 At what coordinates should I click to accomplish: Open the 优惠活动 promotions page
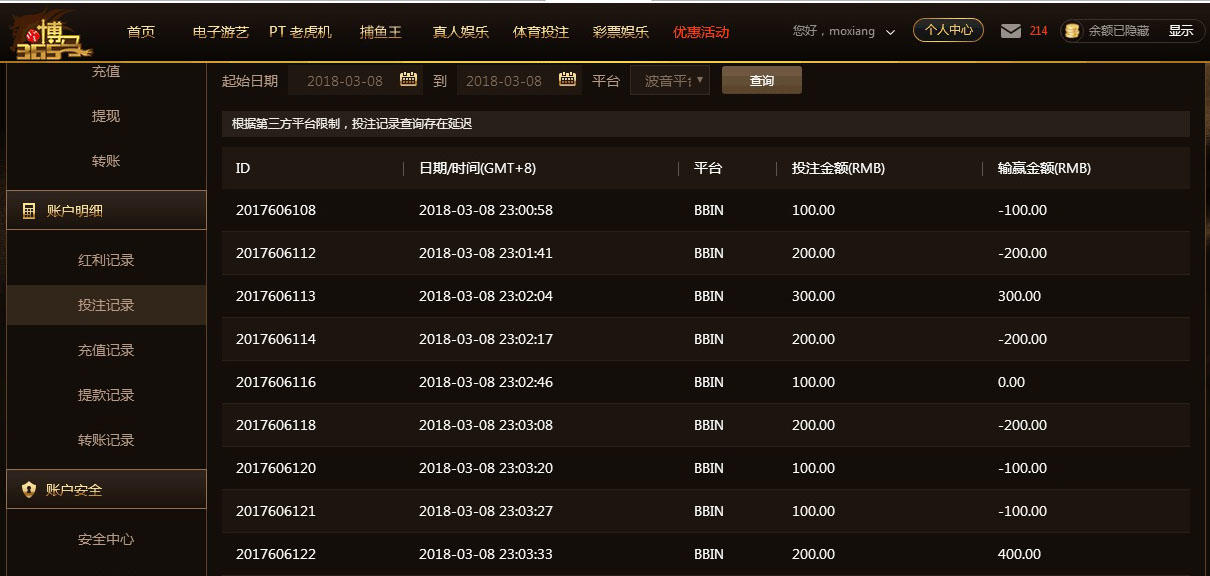[x=701, y=32]
